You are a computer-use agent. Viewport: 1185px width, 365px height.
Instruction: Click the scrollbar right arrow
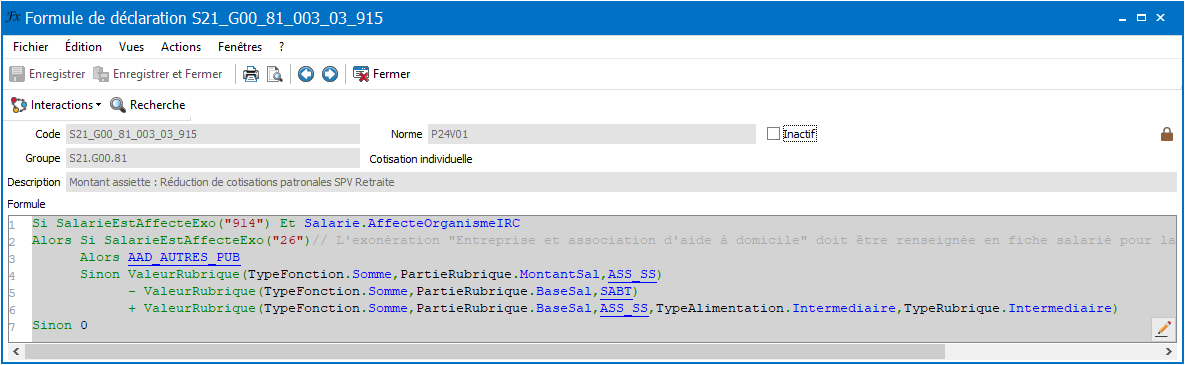[1169, 351]
